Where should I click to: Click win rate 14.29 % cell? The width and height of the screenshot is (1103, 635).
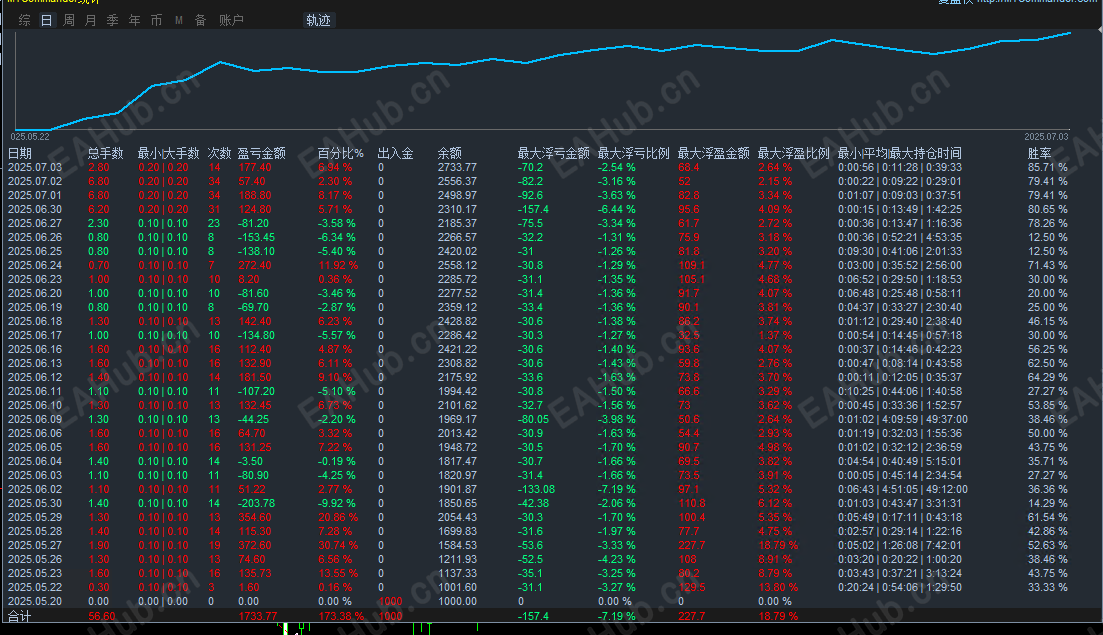pyautogui.click(x=1047, y=503)
